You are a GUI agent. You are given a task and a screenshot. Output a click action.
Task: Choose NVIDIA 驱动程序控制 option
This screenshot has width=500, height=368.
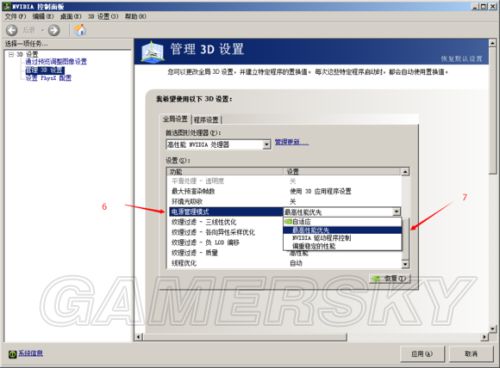tap(342, 238)
